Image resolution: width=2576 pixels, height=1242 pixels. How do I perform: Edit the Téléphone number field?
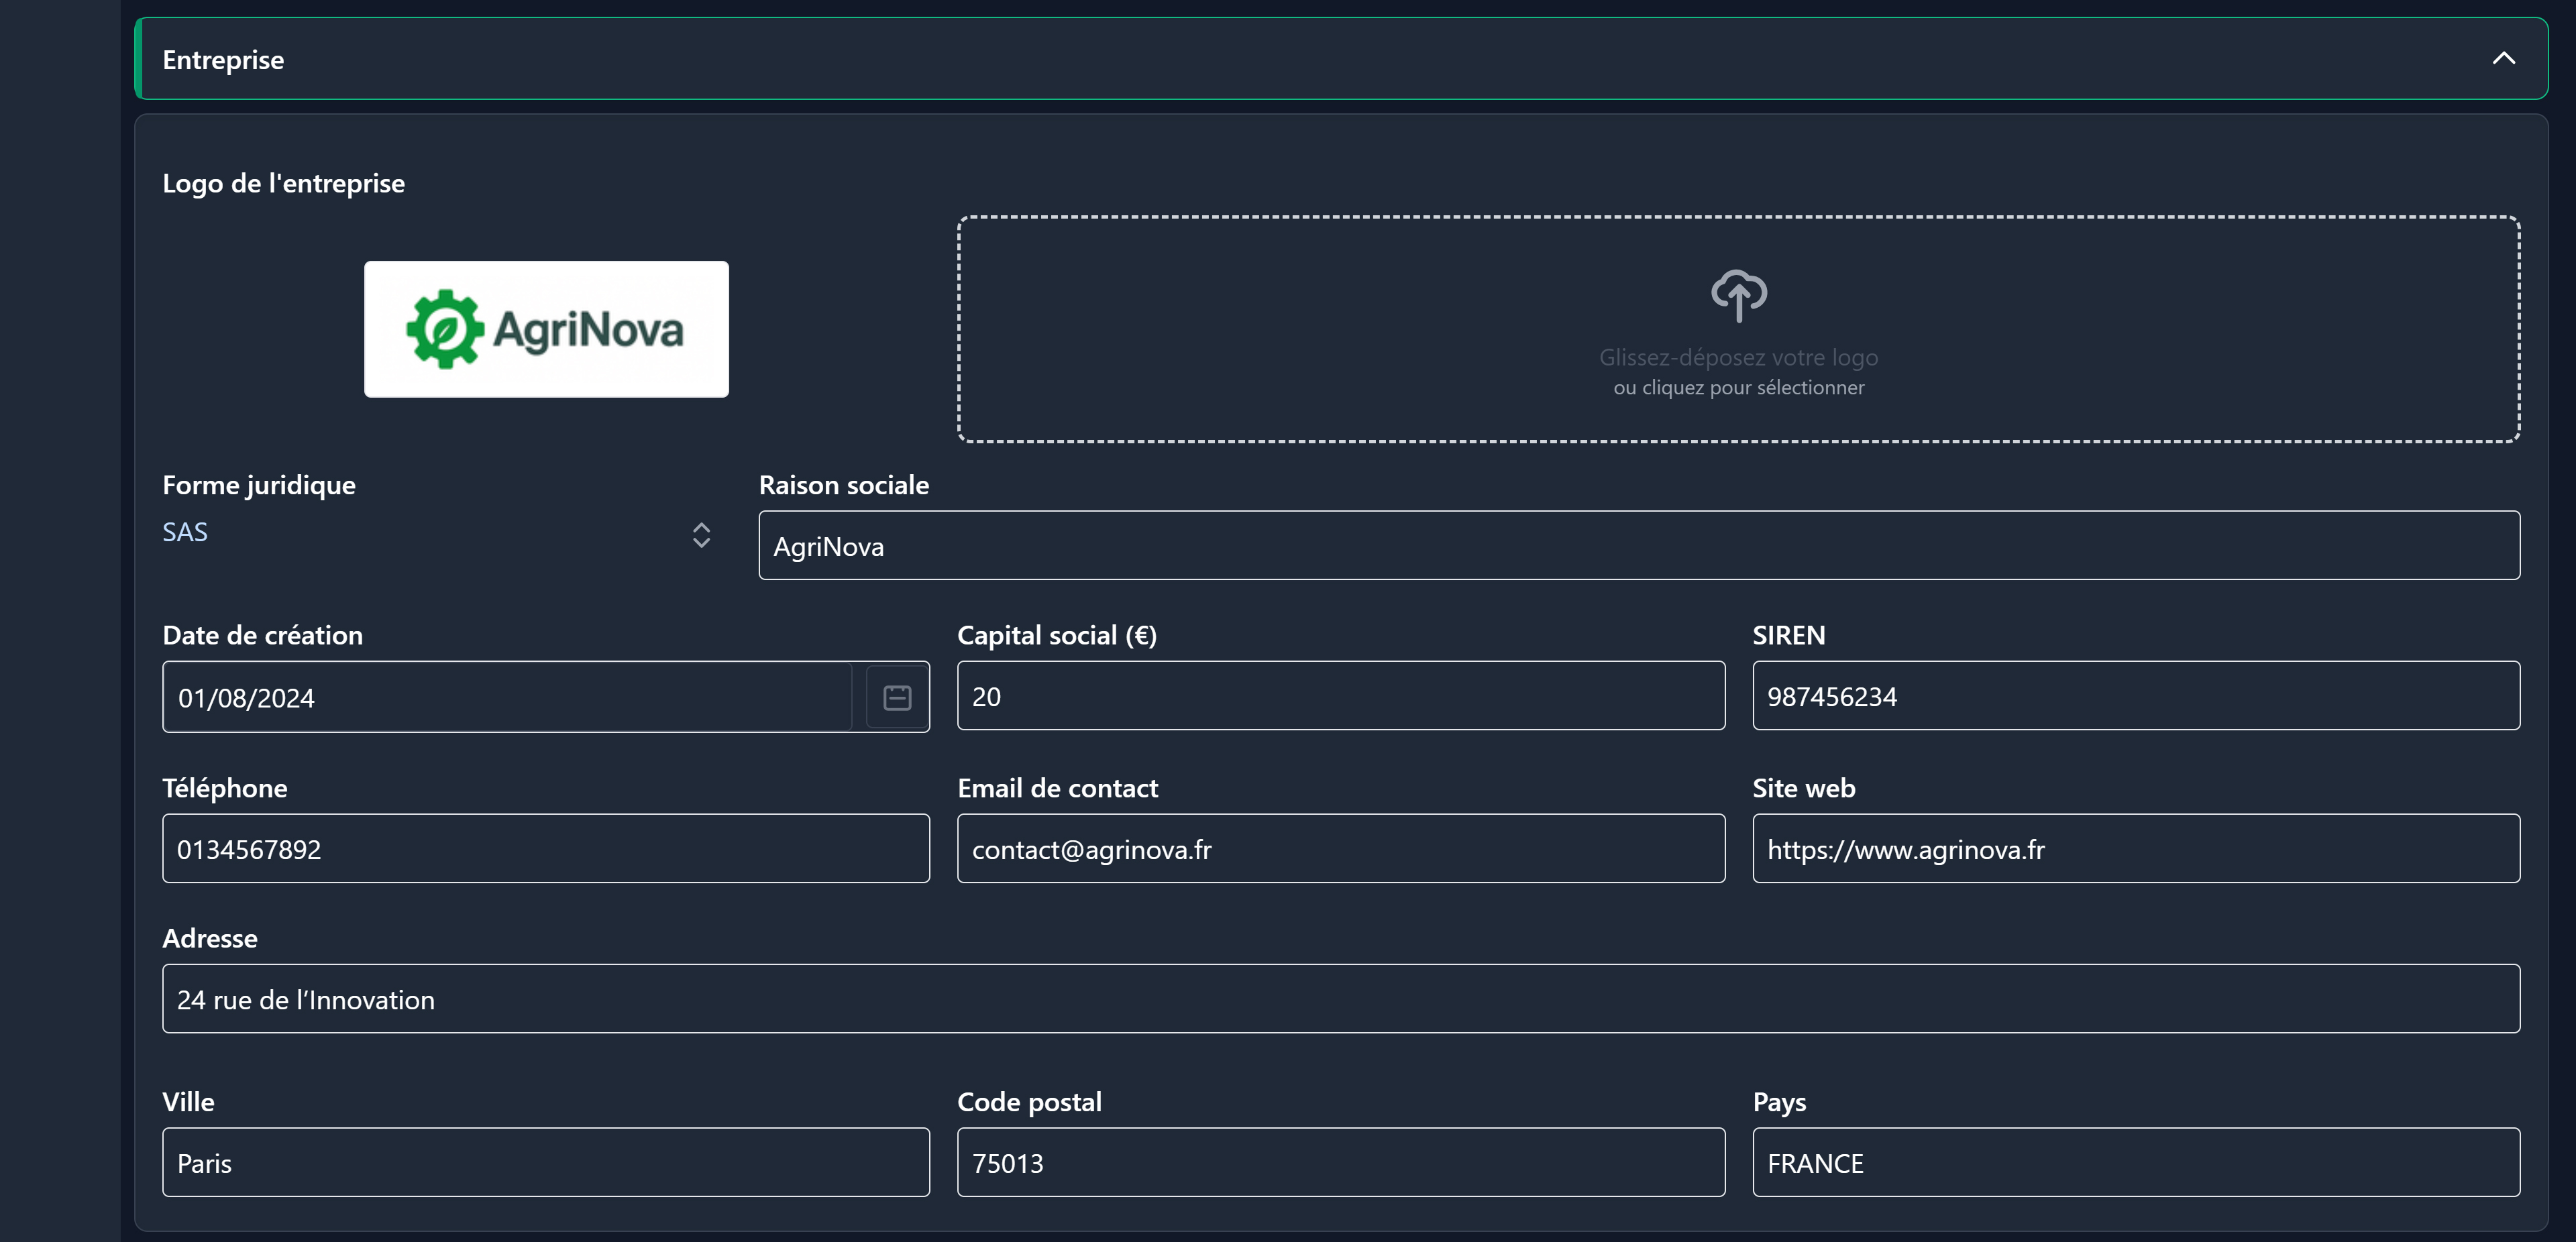pos(545,849)
